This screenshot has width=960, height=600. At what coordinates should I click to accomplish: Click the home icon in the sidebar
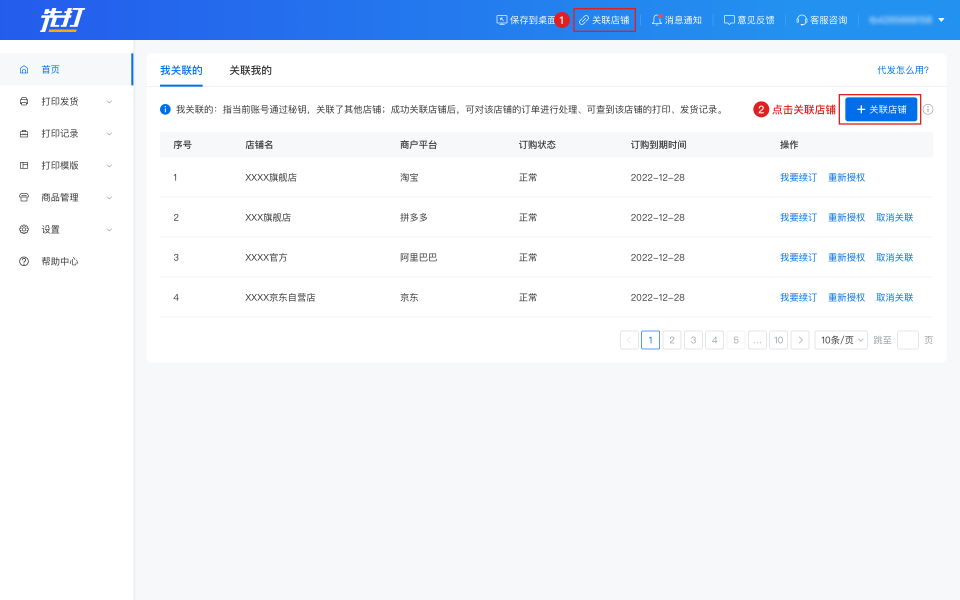point(24,69)
